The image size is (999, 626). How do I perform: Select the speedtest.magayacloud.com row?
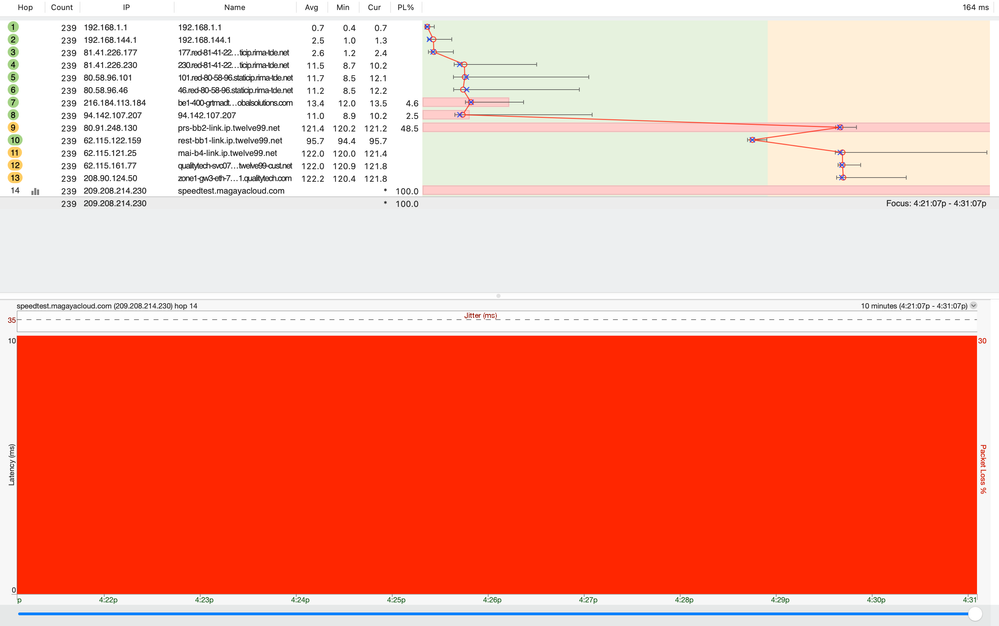[x=231, y=190]
